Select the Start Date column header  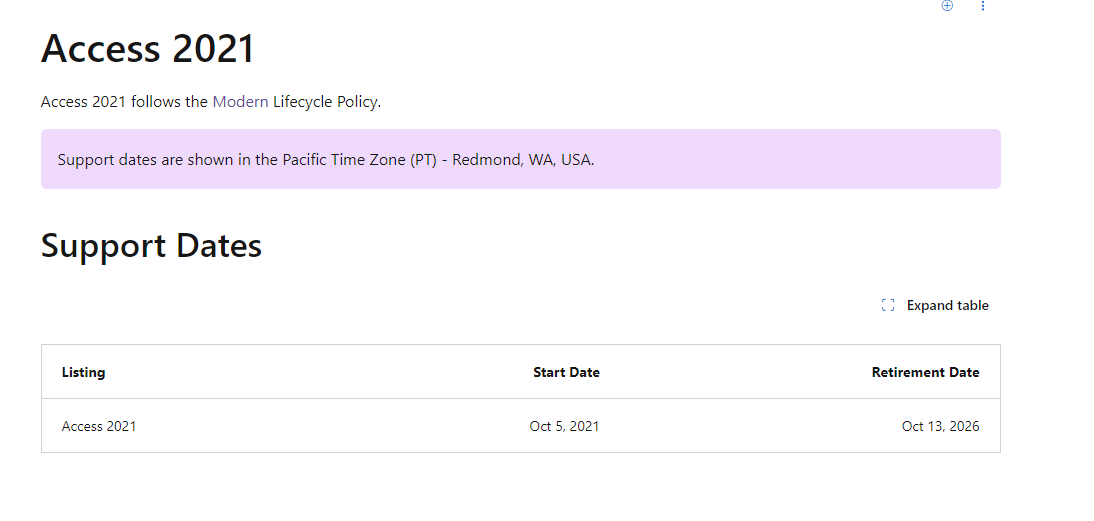point(566,372)
